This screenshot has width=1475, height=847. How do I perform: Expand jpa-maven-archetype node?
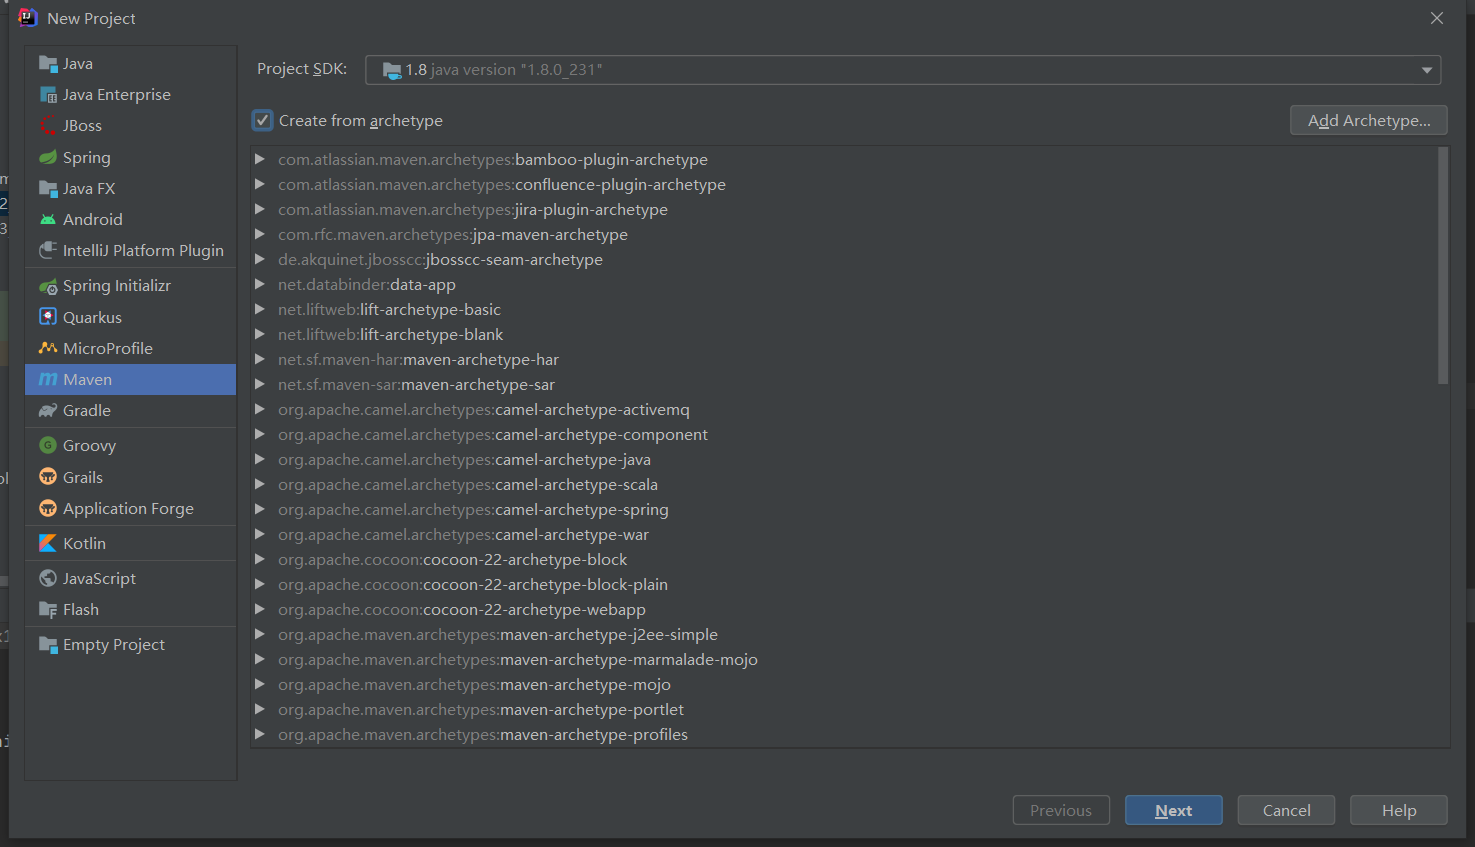pyautogui.click(x=260, y=234)
